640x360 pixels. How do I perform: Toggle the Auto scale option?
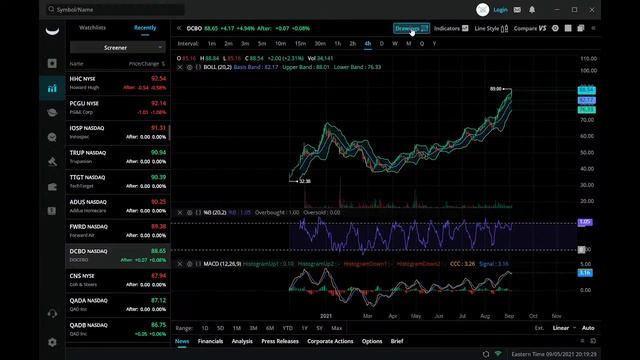(588, 328)
